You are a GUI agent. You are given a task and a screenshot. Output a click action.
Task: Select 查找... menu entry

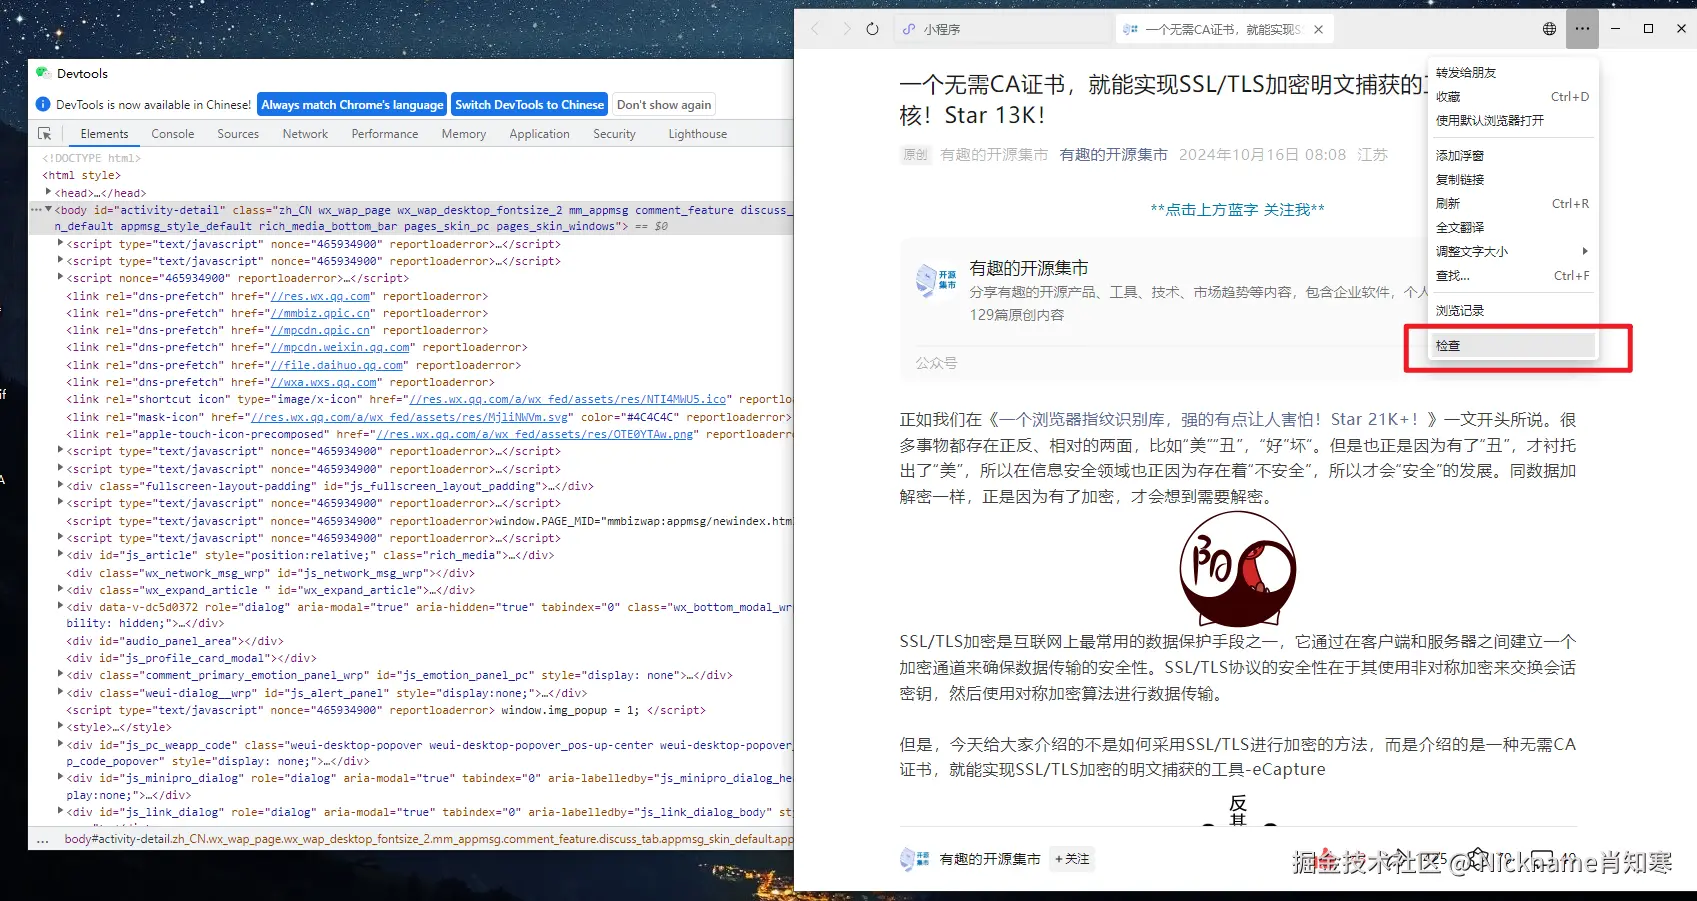(x=1513, y=276)
